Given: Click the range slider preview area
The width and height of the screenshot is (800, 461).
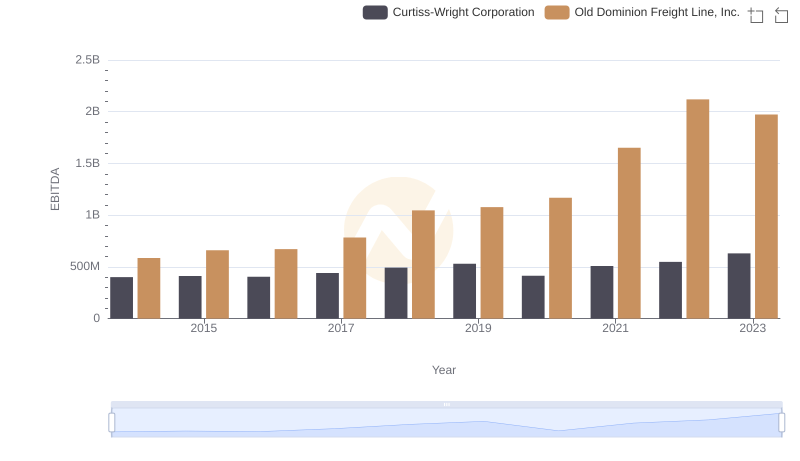Looking at the screenshot, I should pyautogui.click(x=446, y=423).
